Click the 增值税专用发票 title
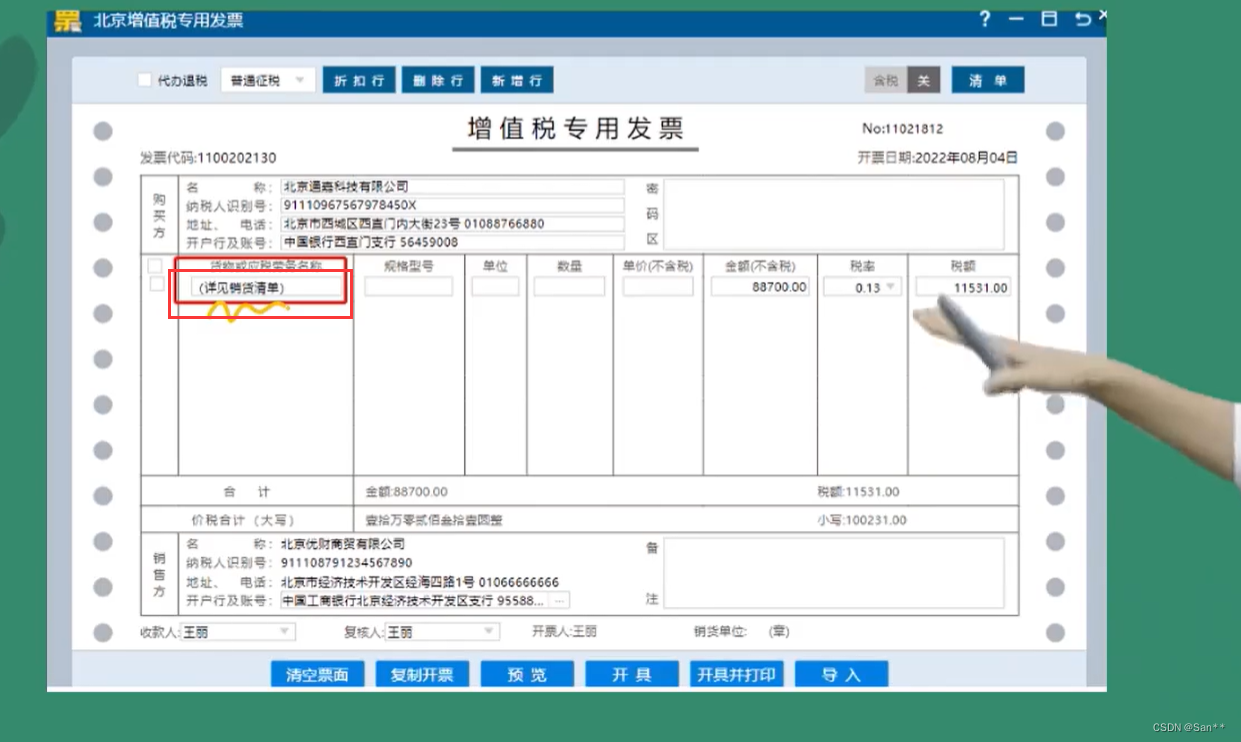The image size is (1241, 742). 576,128
